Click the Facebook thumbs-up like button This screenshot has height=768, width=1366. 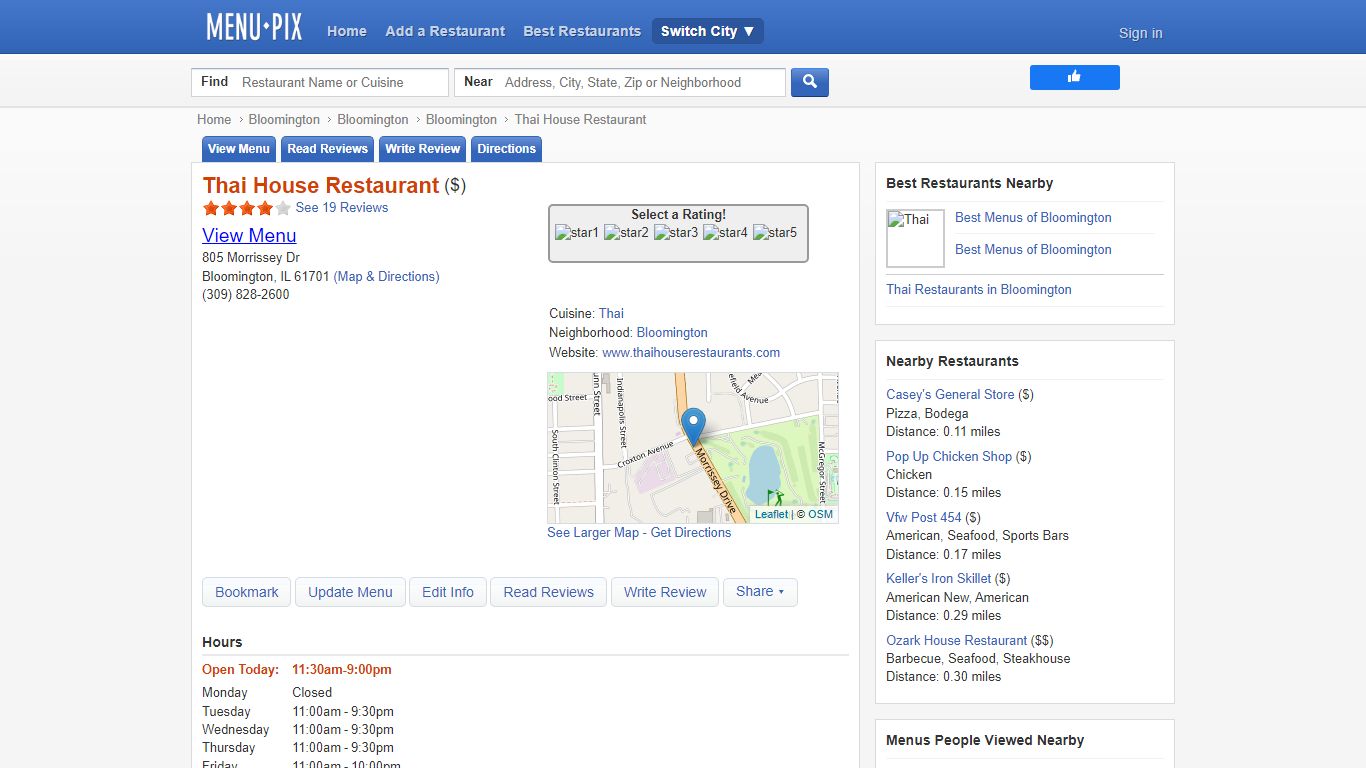(x=1075, y=77)
